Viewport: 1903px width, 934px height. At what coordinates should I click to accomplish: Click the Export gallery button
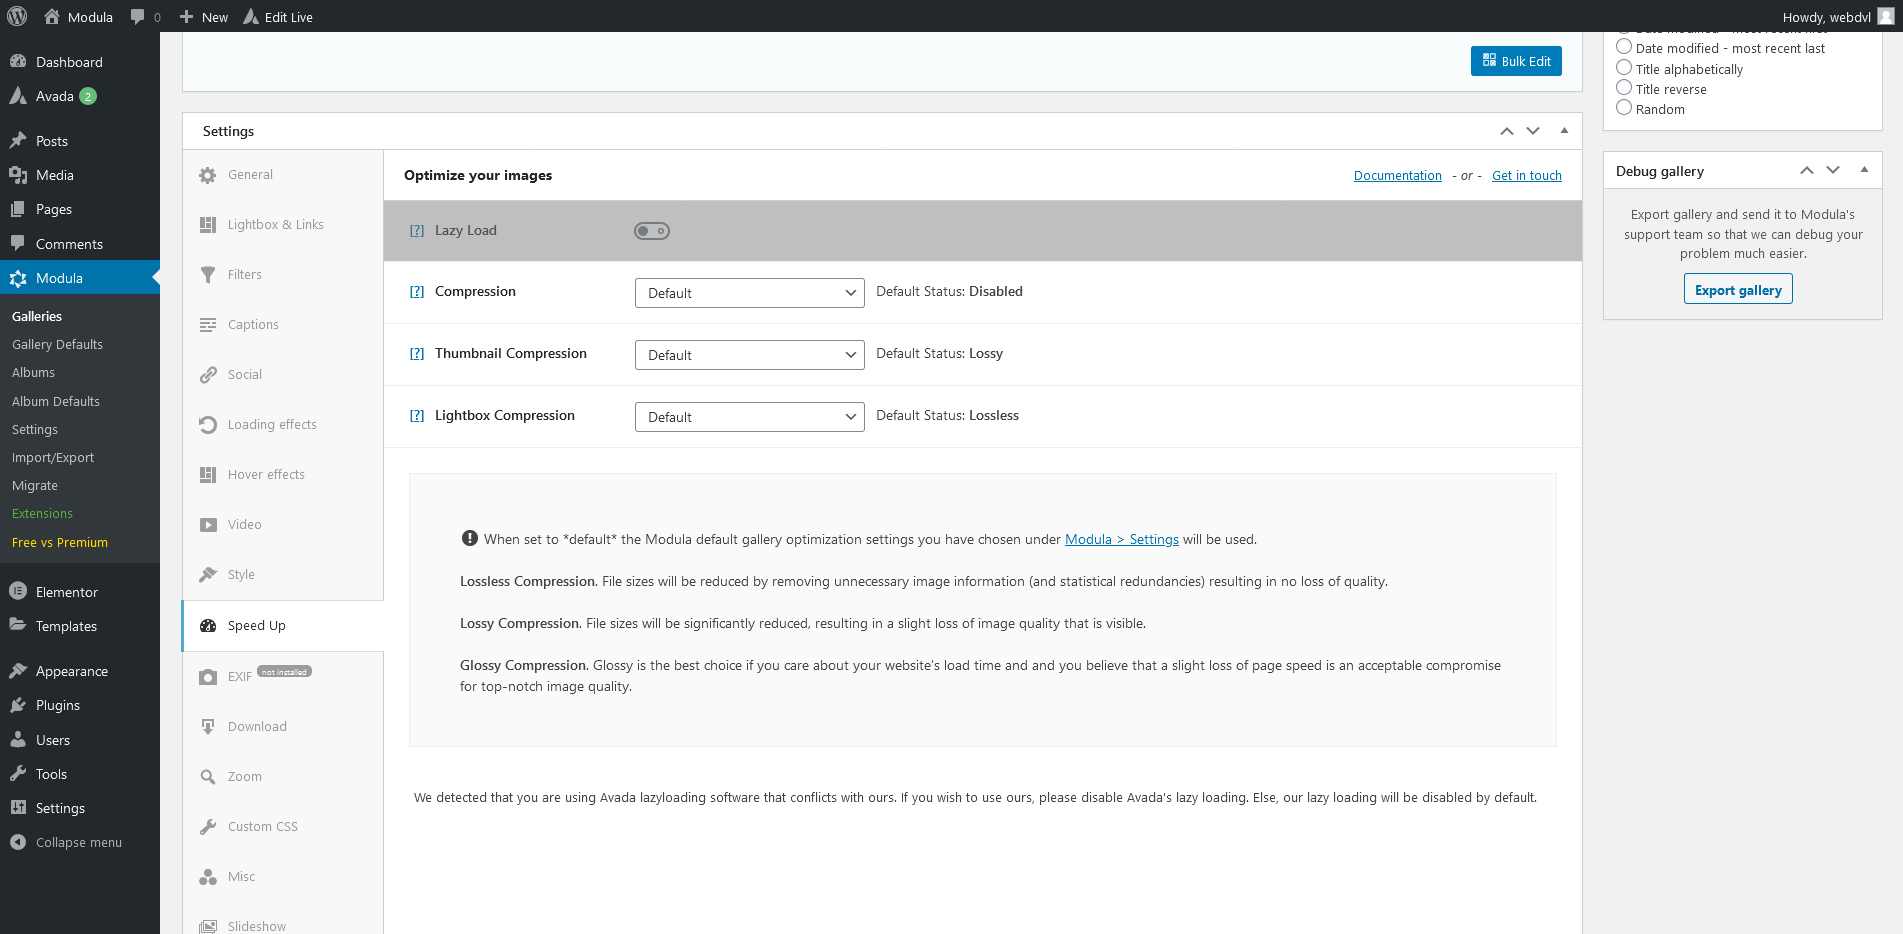1738,289
